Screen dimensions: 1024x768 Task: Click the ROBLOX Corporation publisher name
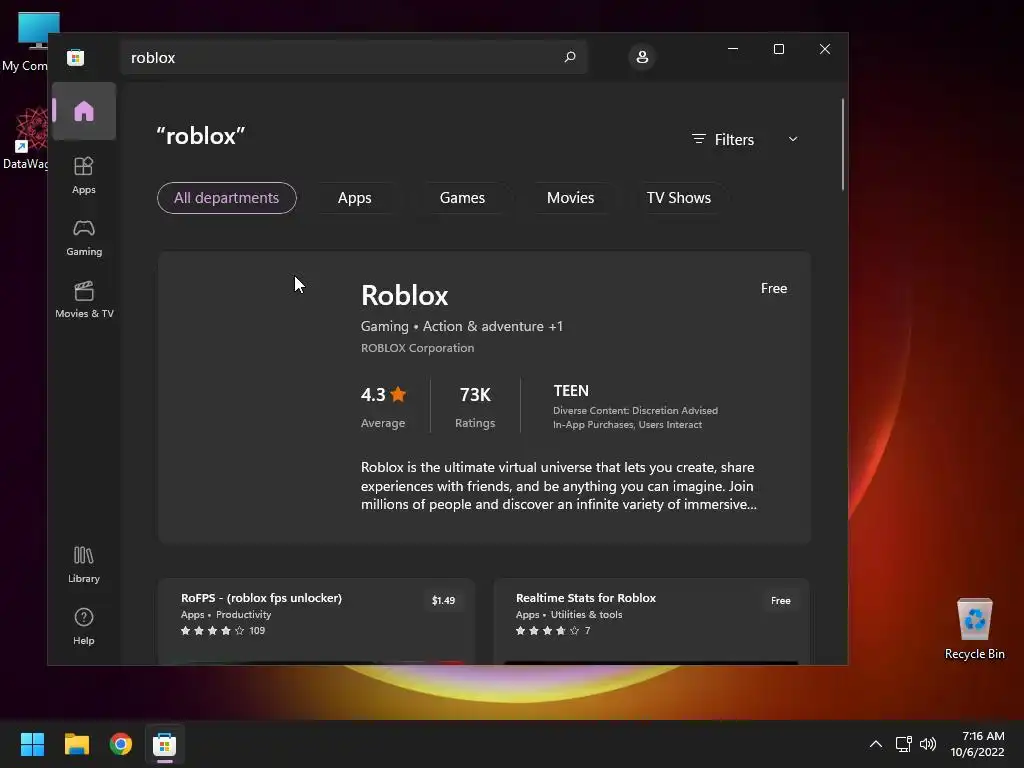point(417,348)
